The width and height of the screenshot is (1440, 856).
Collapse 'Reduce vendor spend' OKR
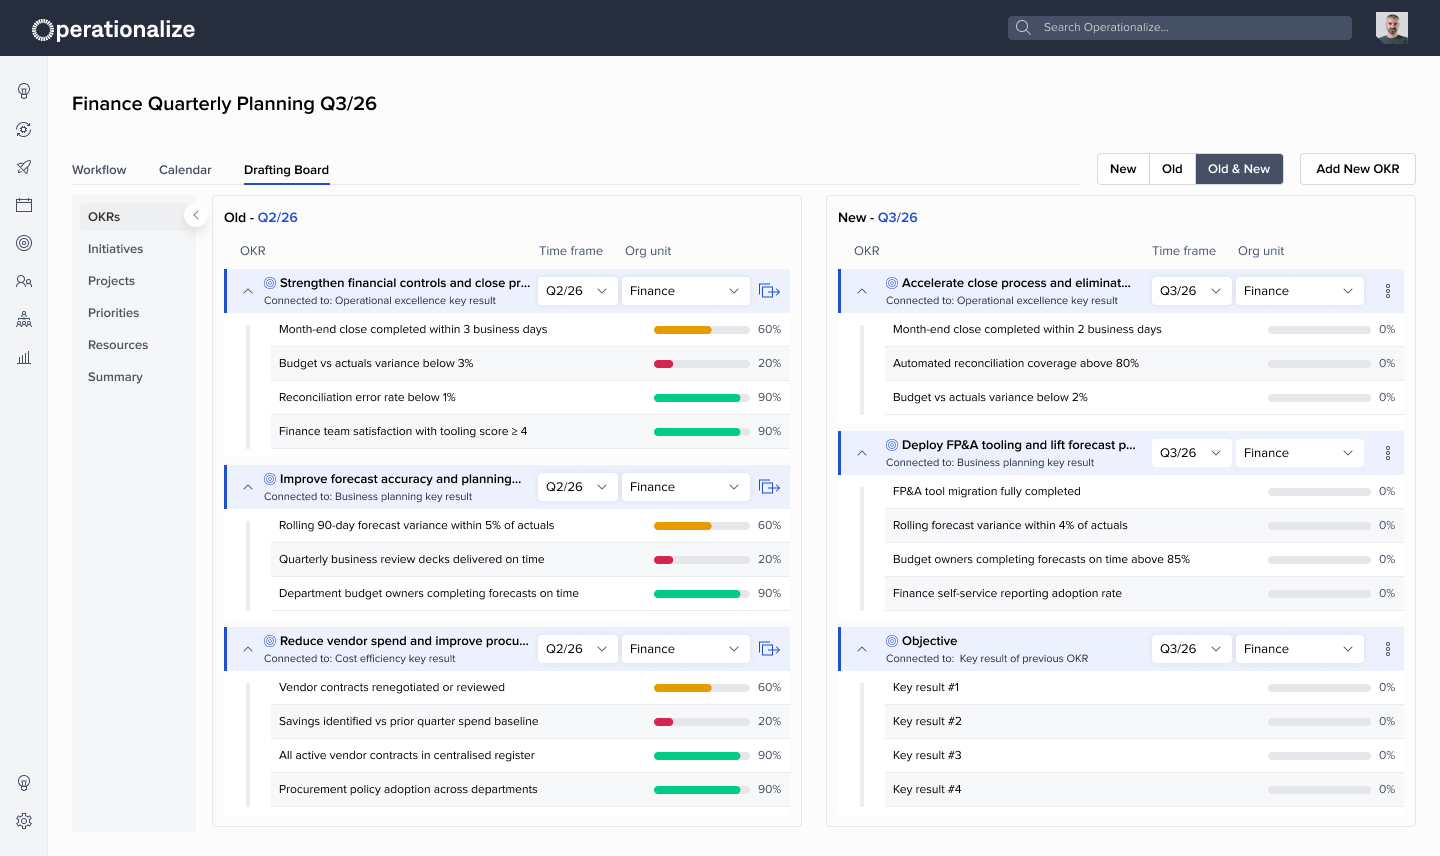tap(248, 649)
